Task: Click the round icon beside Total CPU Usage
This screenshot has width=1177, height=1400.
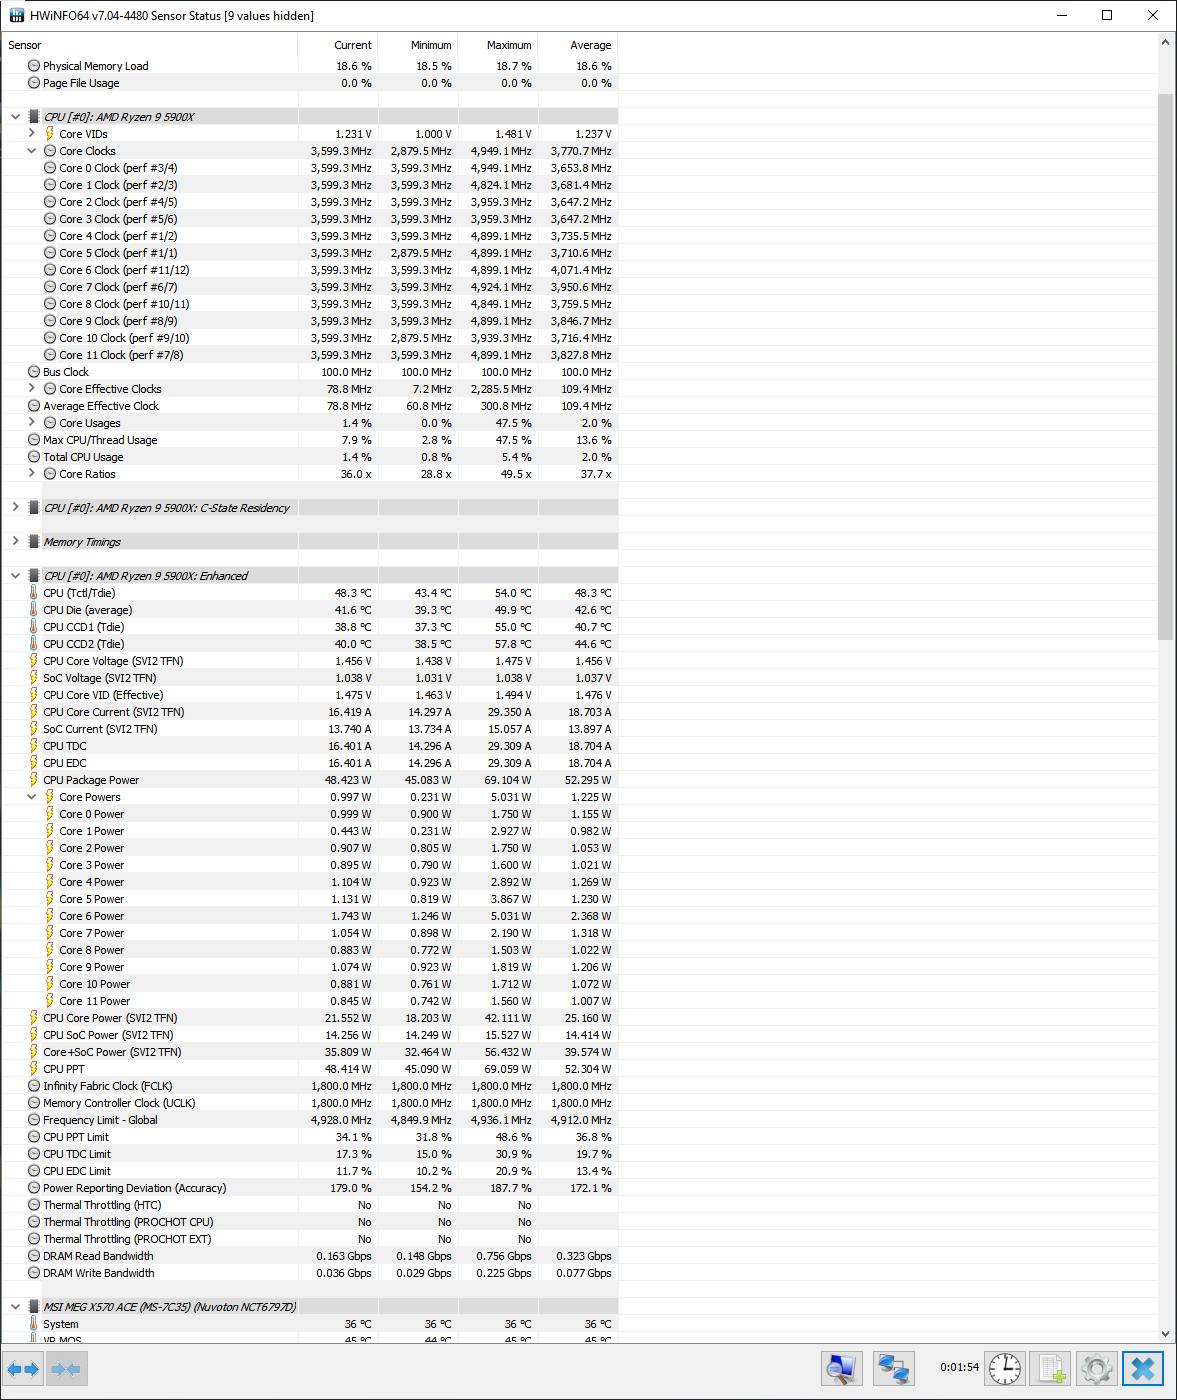Action: 34,457
